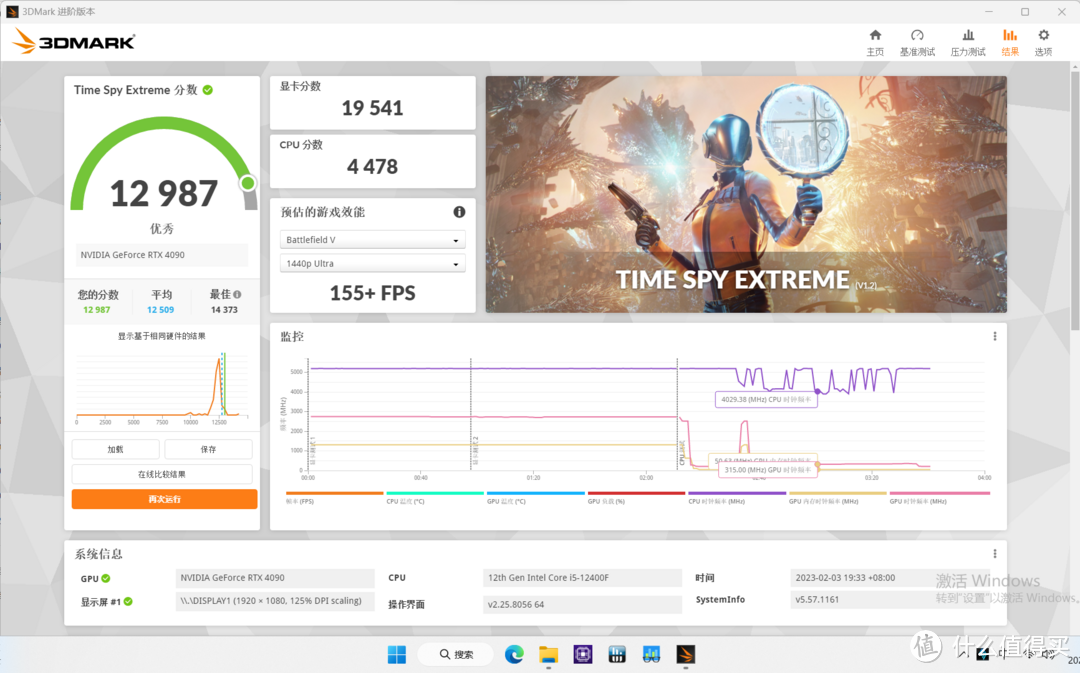
Task: Open the Windows Start menu
Action: [397, 654]
